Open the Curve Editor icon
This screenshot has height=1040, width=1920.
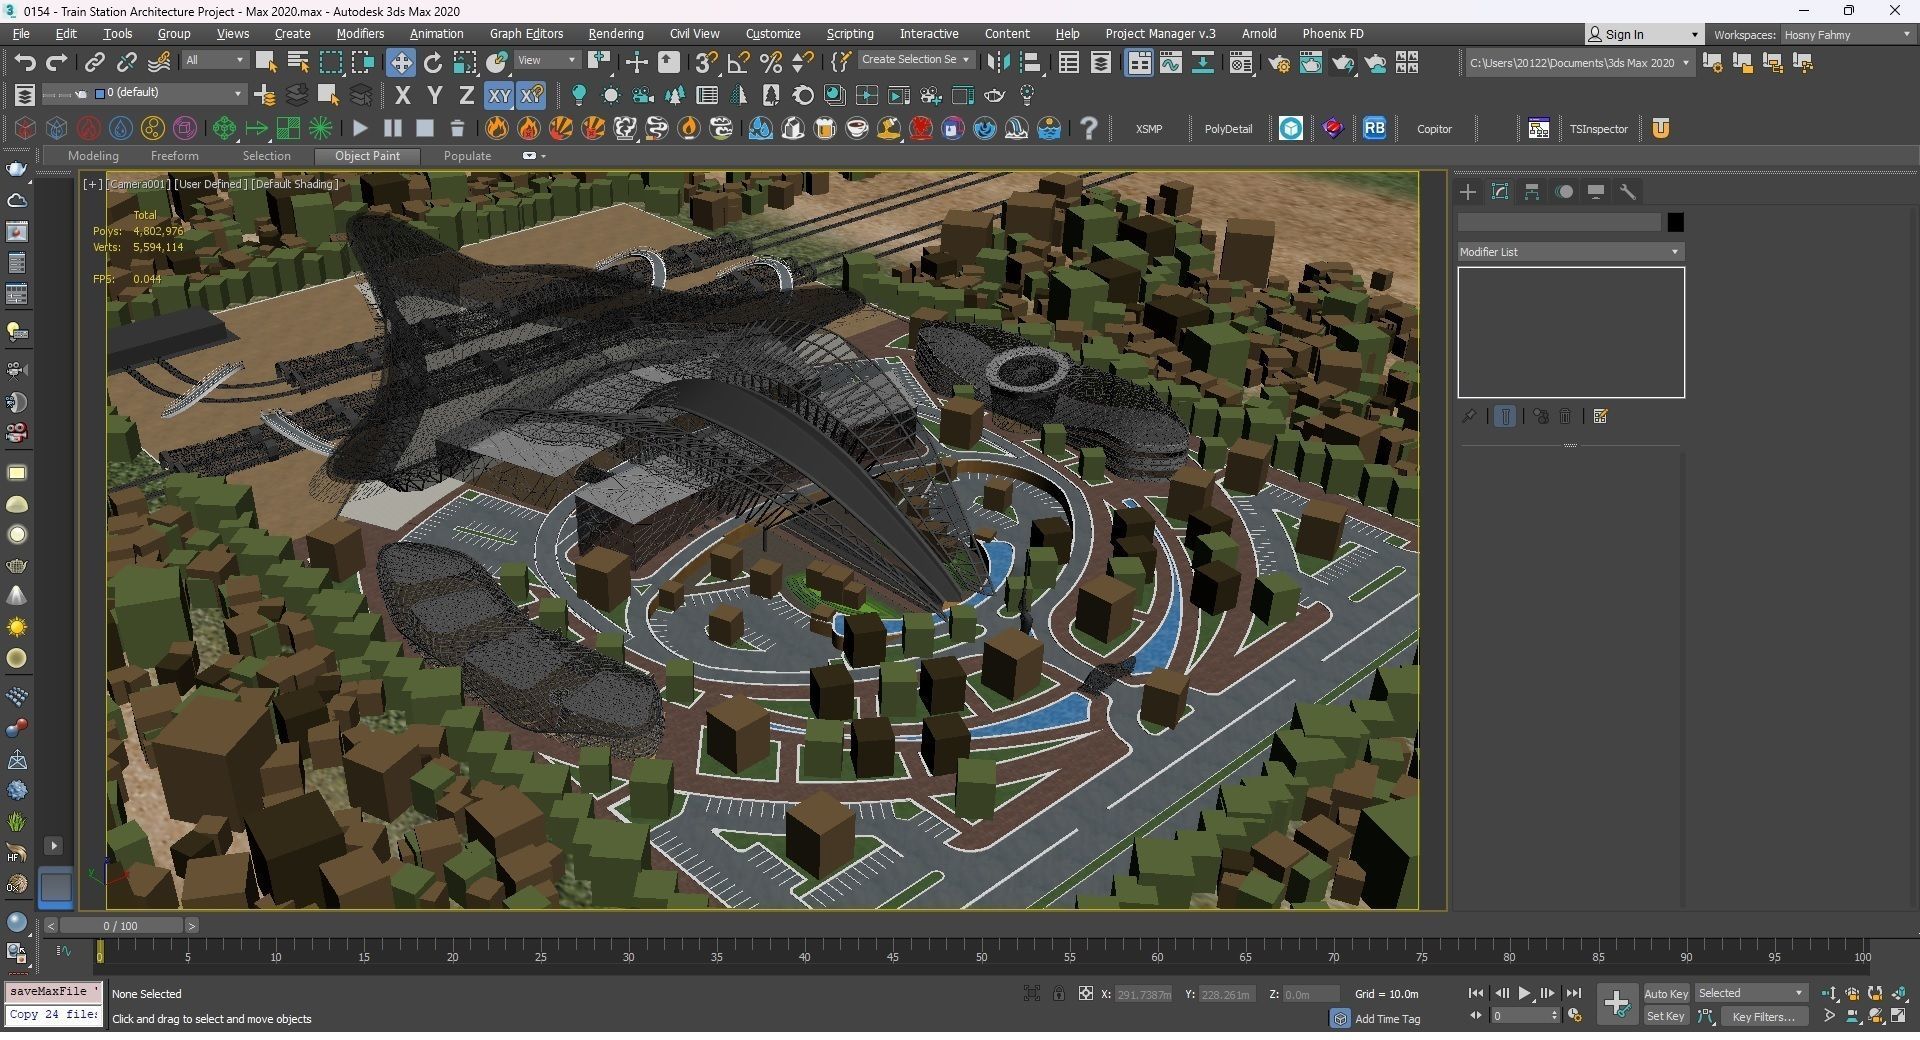1171,62
